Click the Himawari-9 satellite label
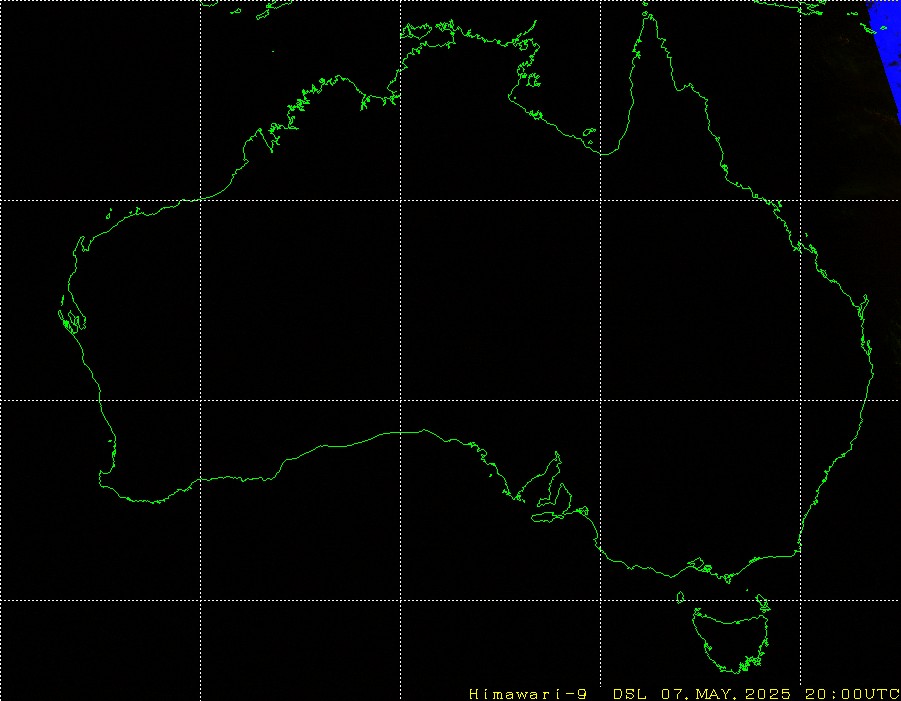This screenshot has height=701, width=901. tap(528, 694)
